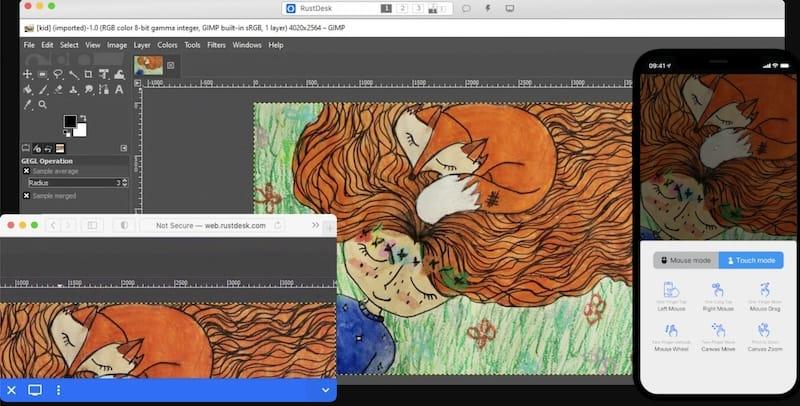Open the Edit menu
800x406 pixels.
coord(47,45)
